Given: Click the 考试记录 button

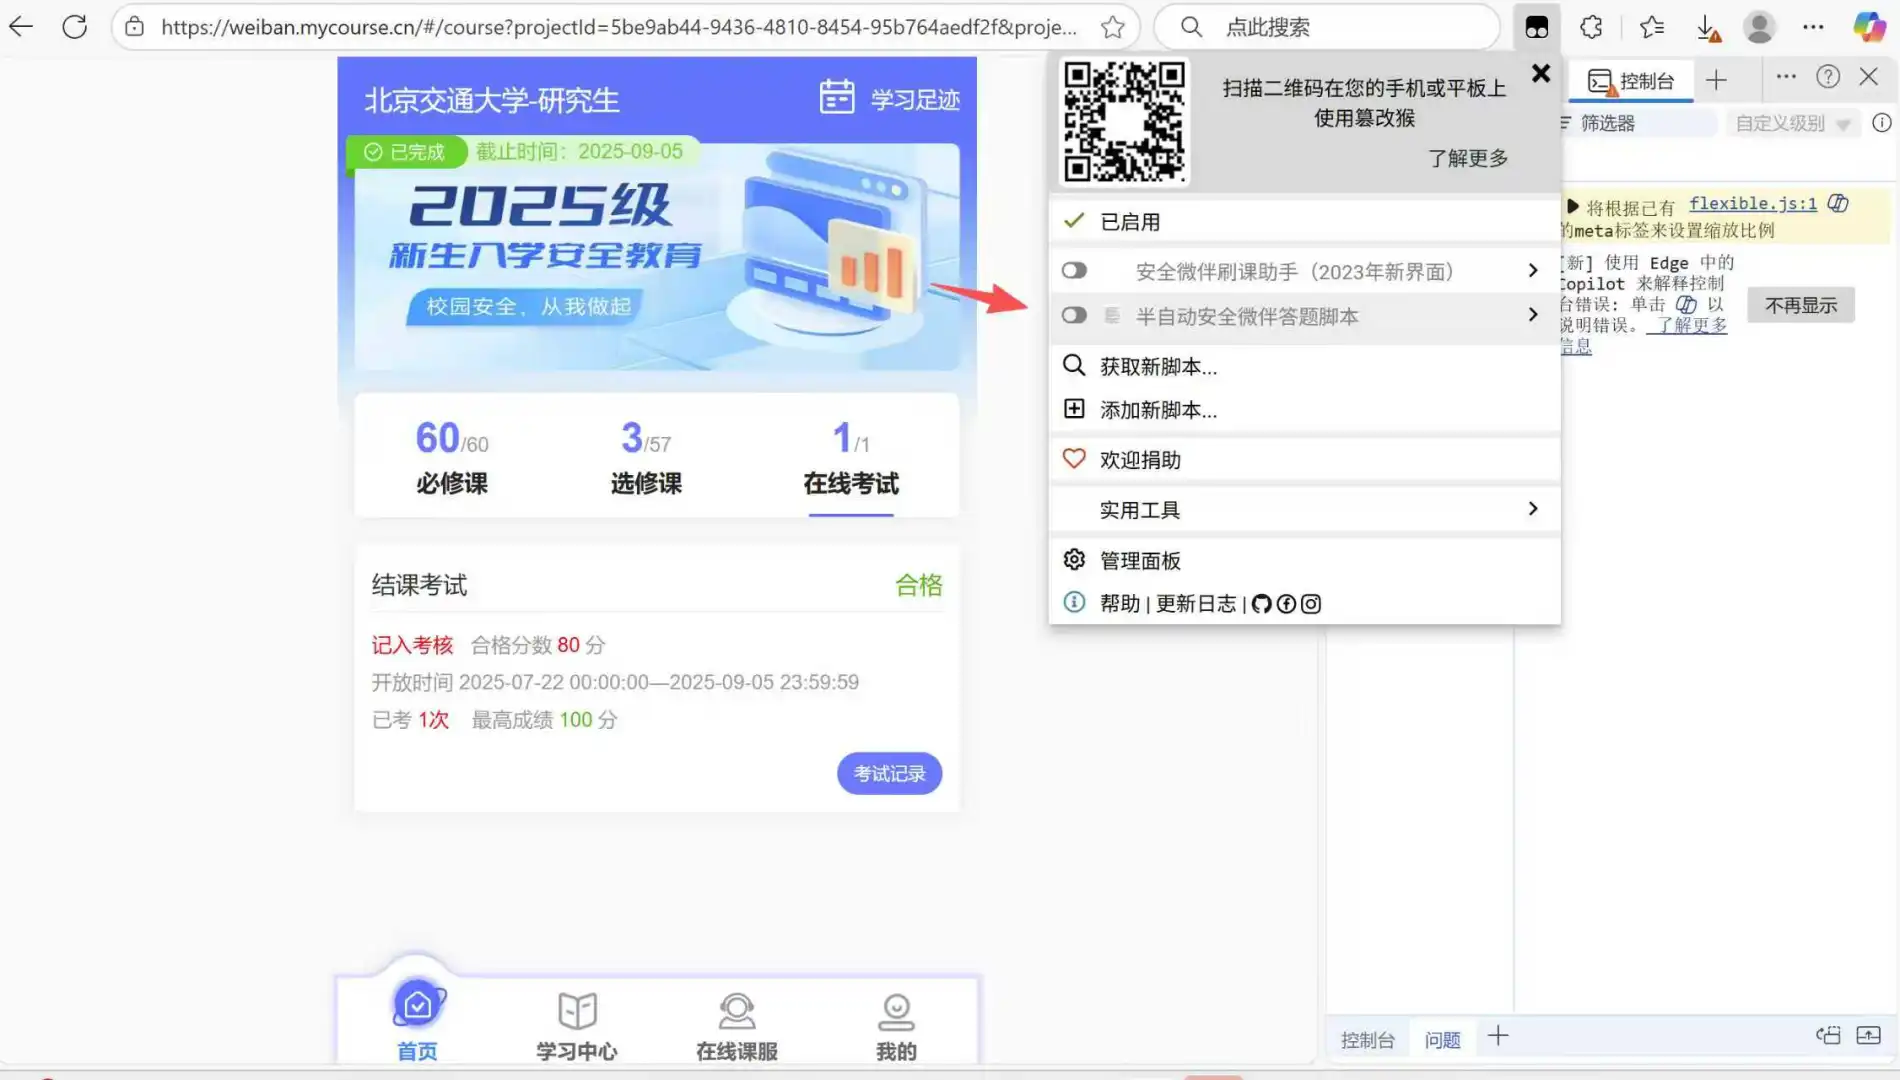Looking at the screenshot, I should [888, 773].
